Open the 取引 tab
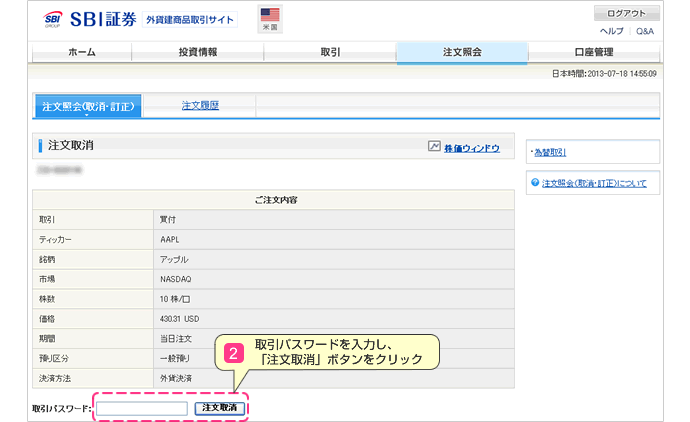The height and width of the screenshot is (422, 690). tap(330, 52)
